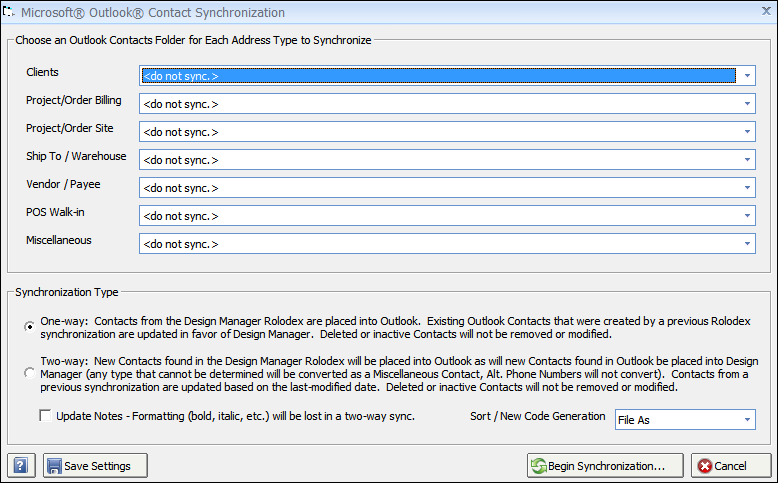Click the Synchronization Type group heading
778x483 pixels.
tap(66, 292)
